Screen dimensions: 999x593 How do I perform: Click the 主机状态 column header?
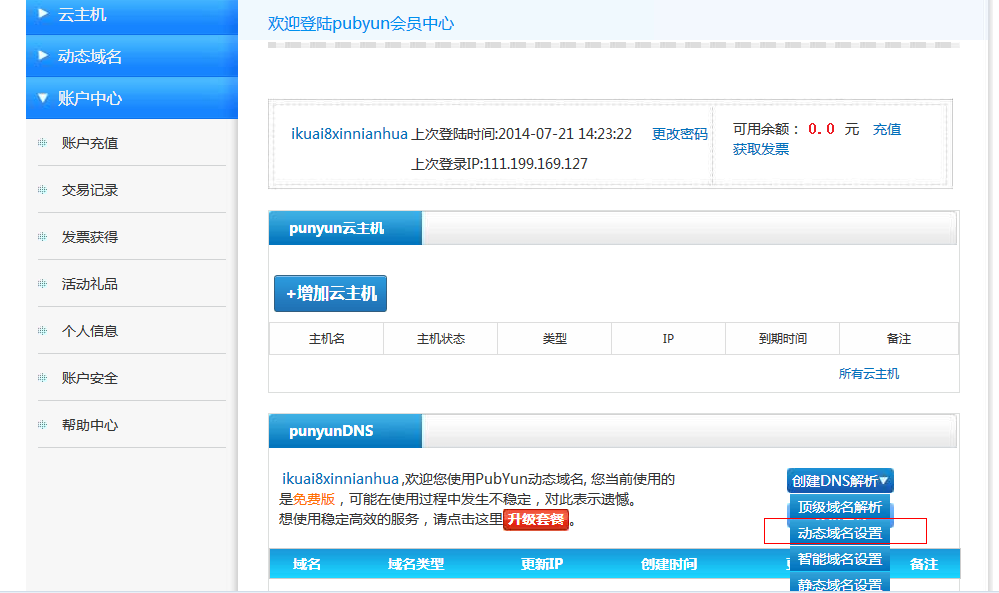click(x=441, y=339)
